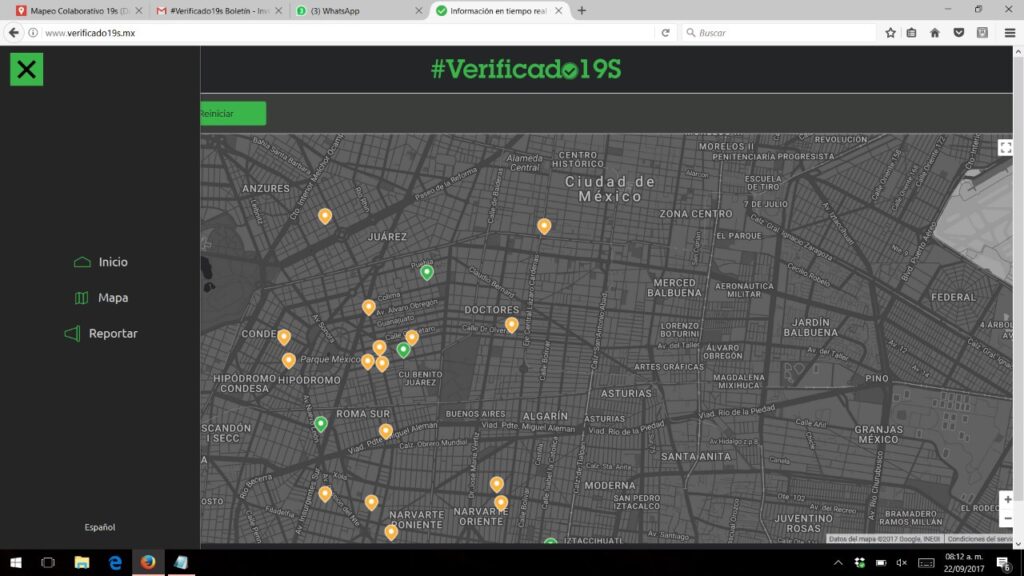
Task: Change language via Español selector
Action: [100, 527]
